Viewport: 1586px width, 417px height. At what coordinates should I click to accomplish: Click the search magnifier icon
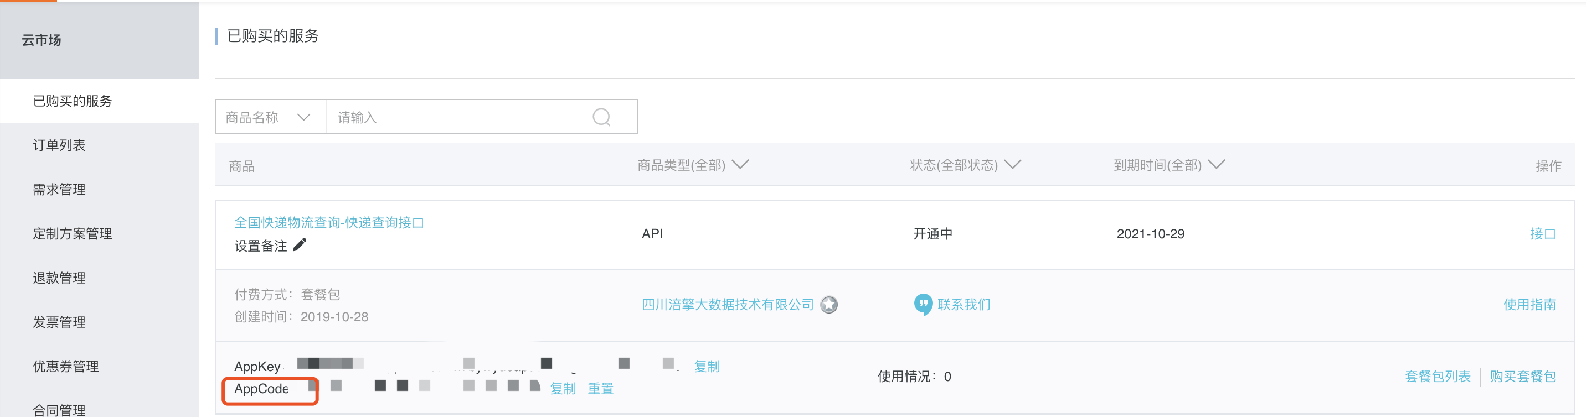[601, 117]
